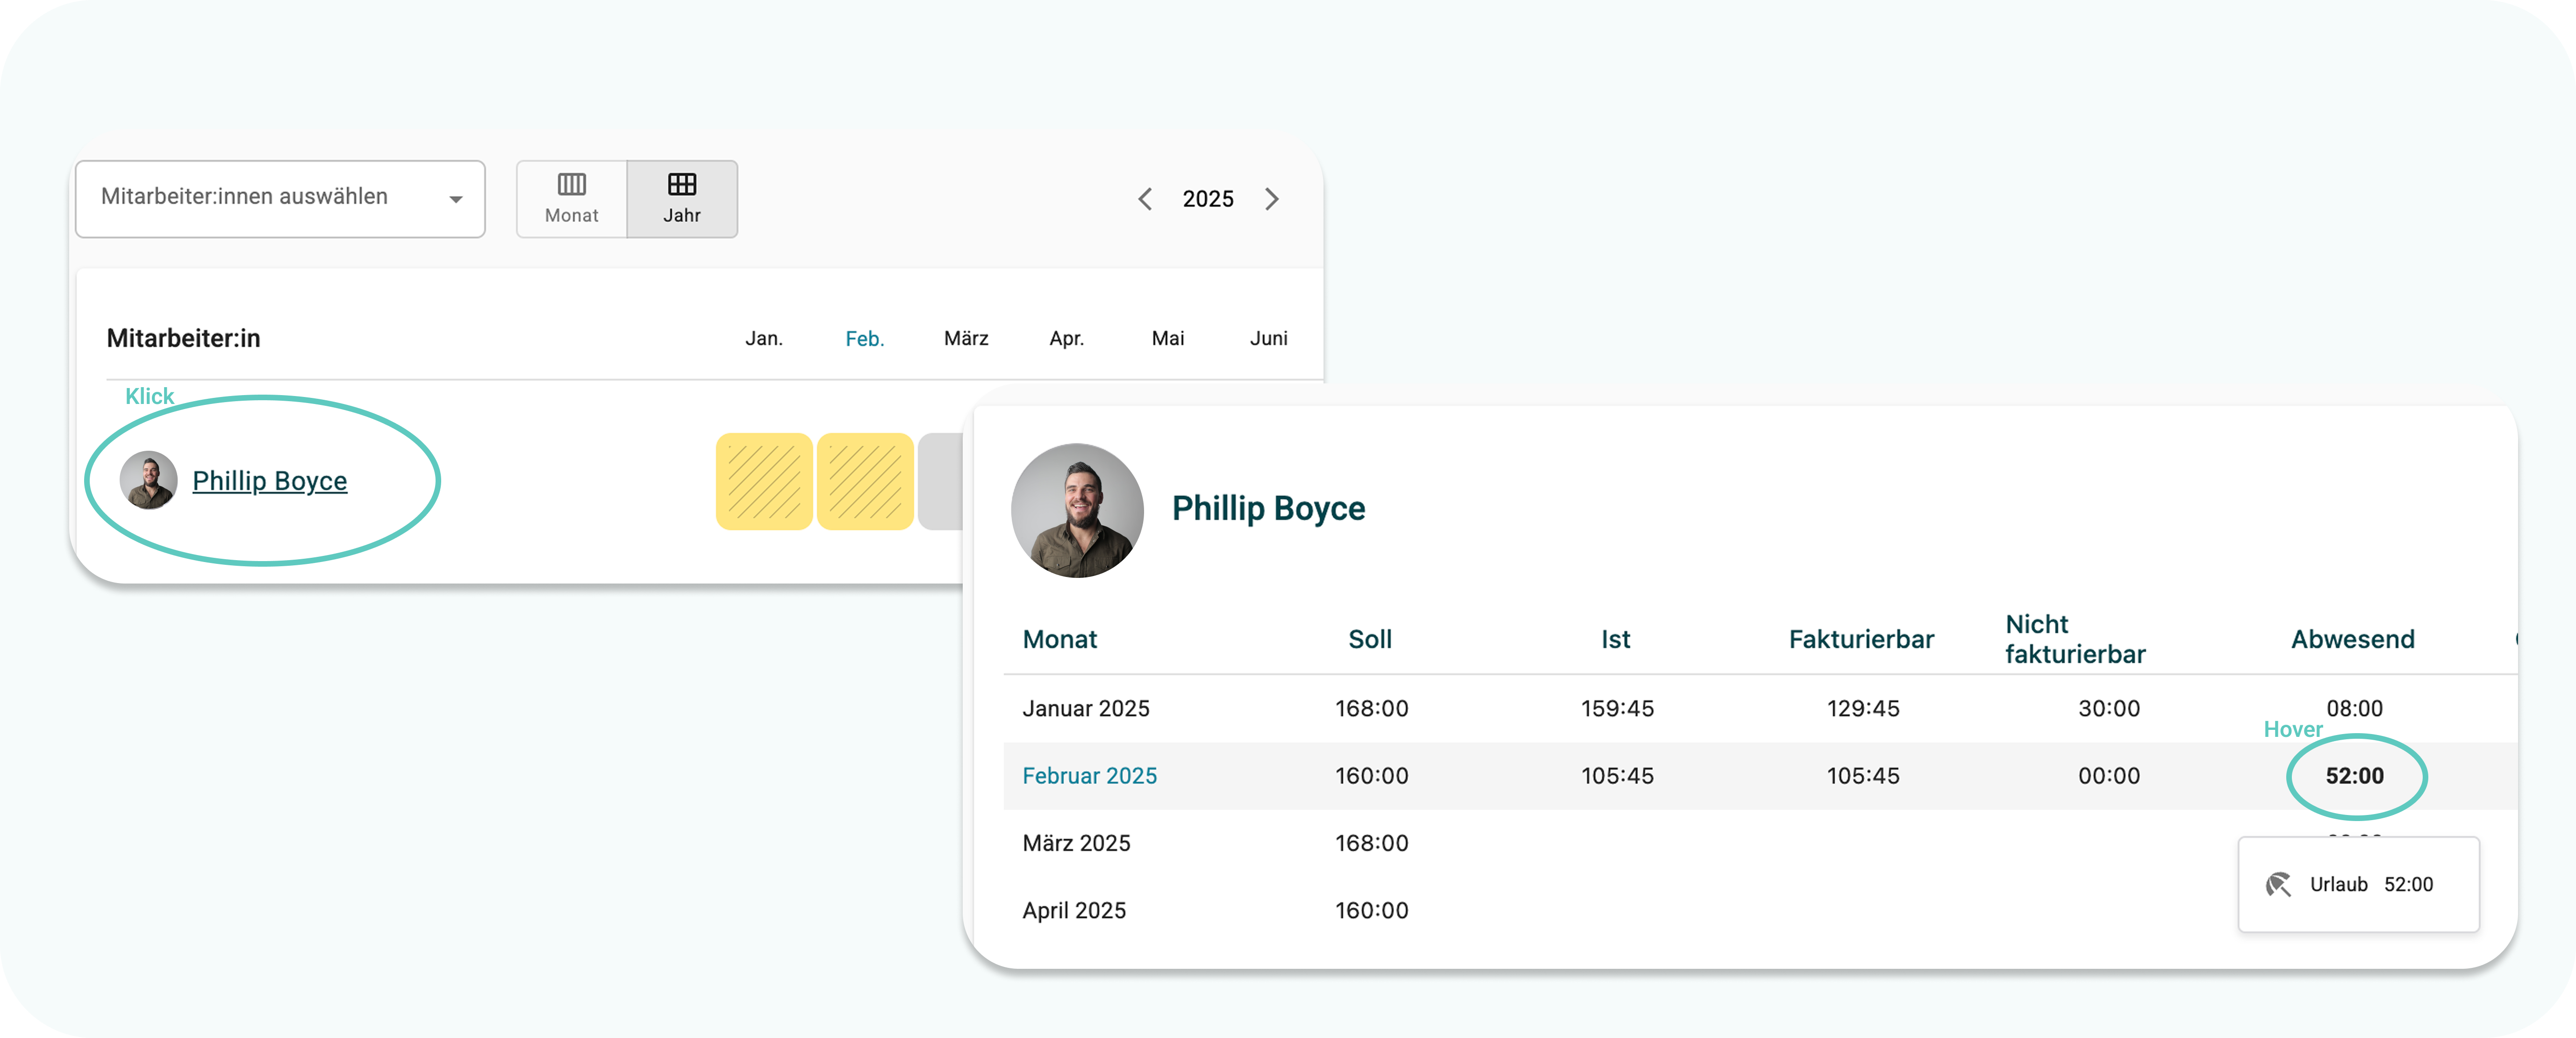
Task: Click the 52:00 Abwesend value
Action: (2354, 776)
